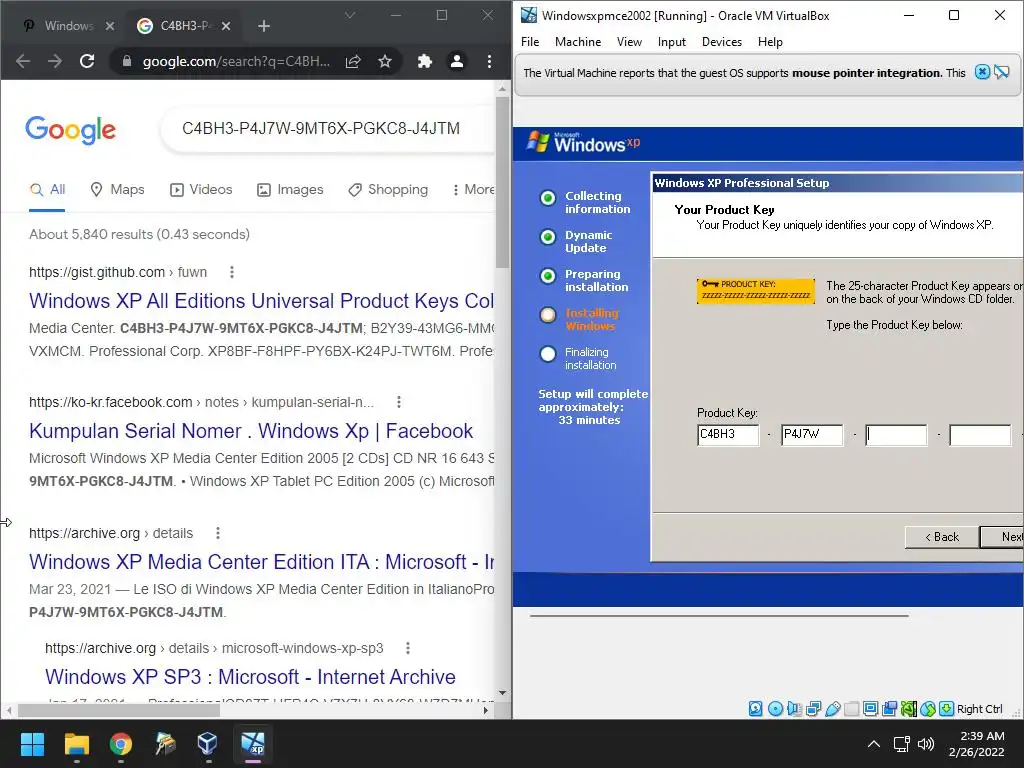The image size is (1024, 768).
Task: Click the shared folders icon in VirtualBox status bar
Action: [852, 709]
